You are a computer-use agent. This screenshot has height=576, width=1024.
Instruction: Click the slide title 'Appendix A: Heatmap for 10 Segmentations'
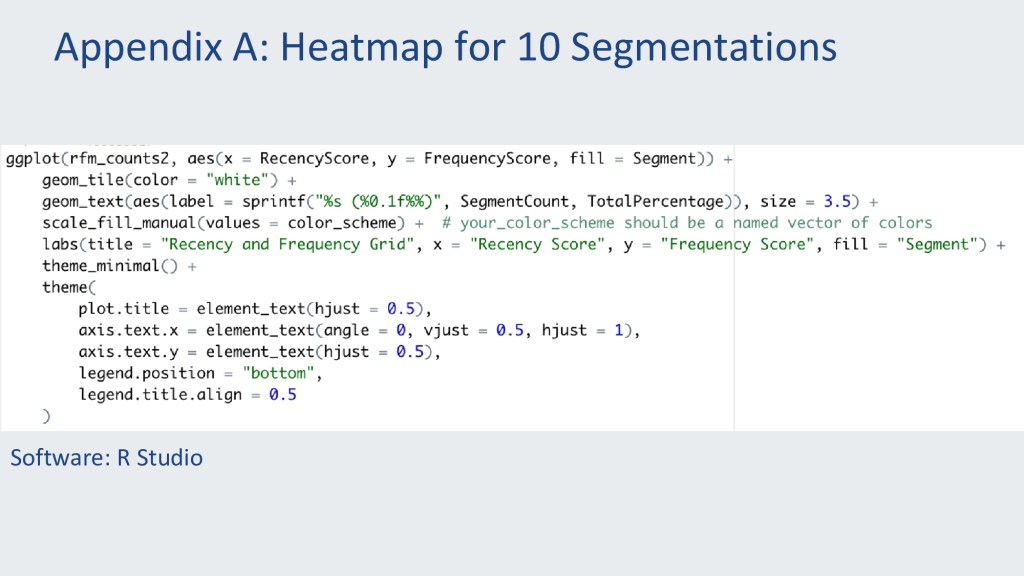coord(445,47)
